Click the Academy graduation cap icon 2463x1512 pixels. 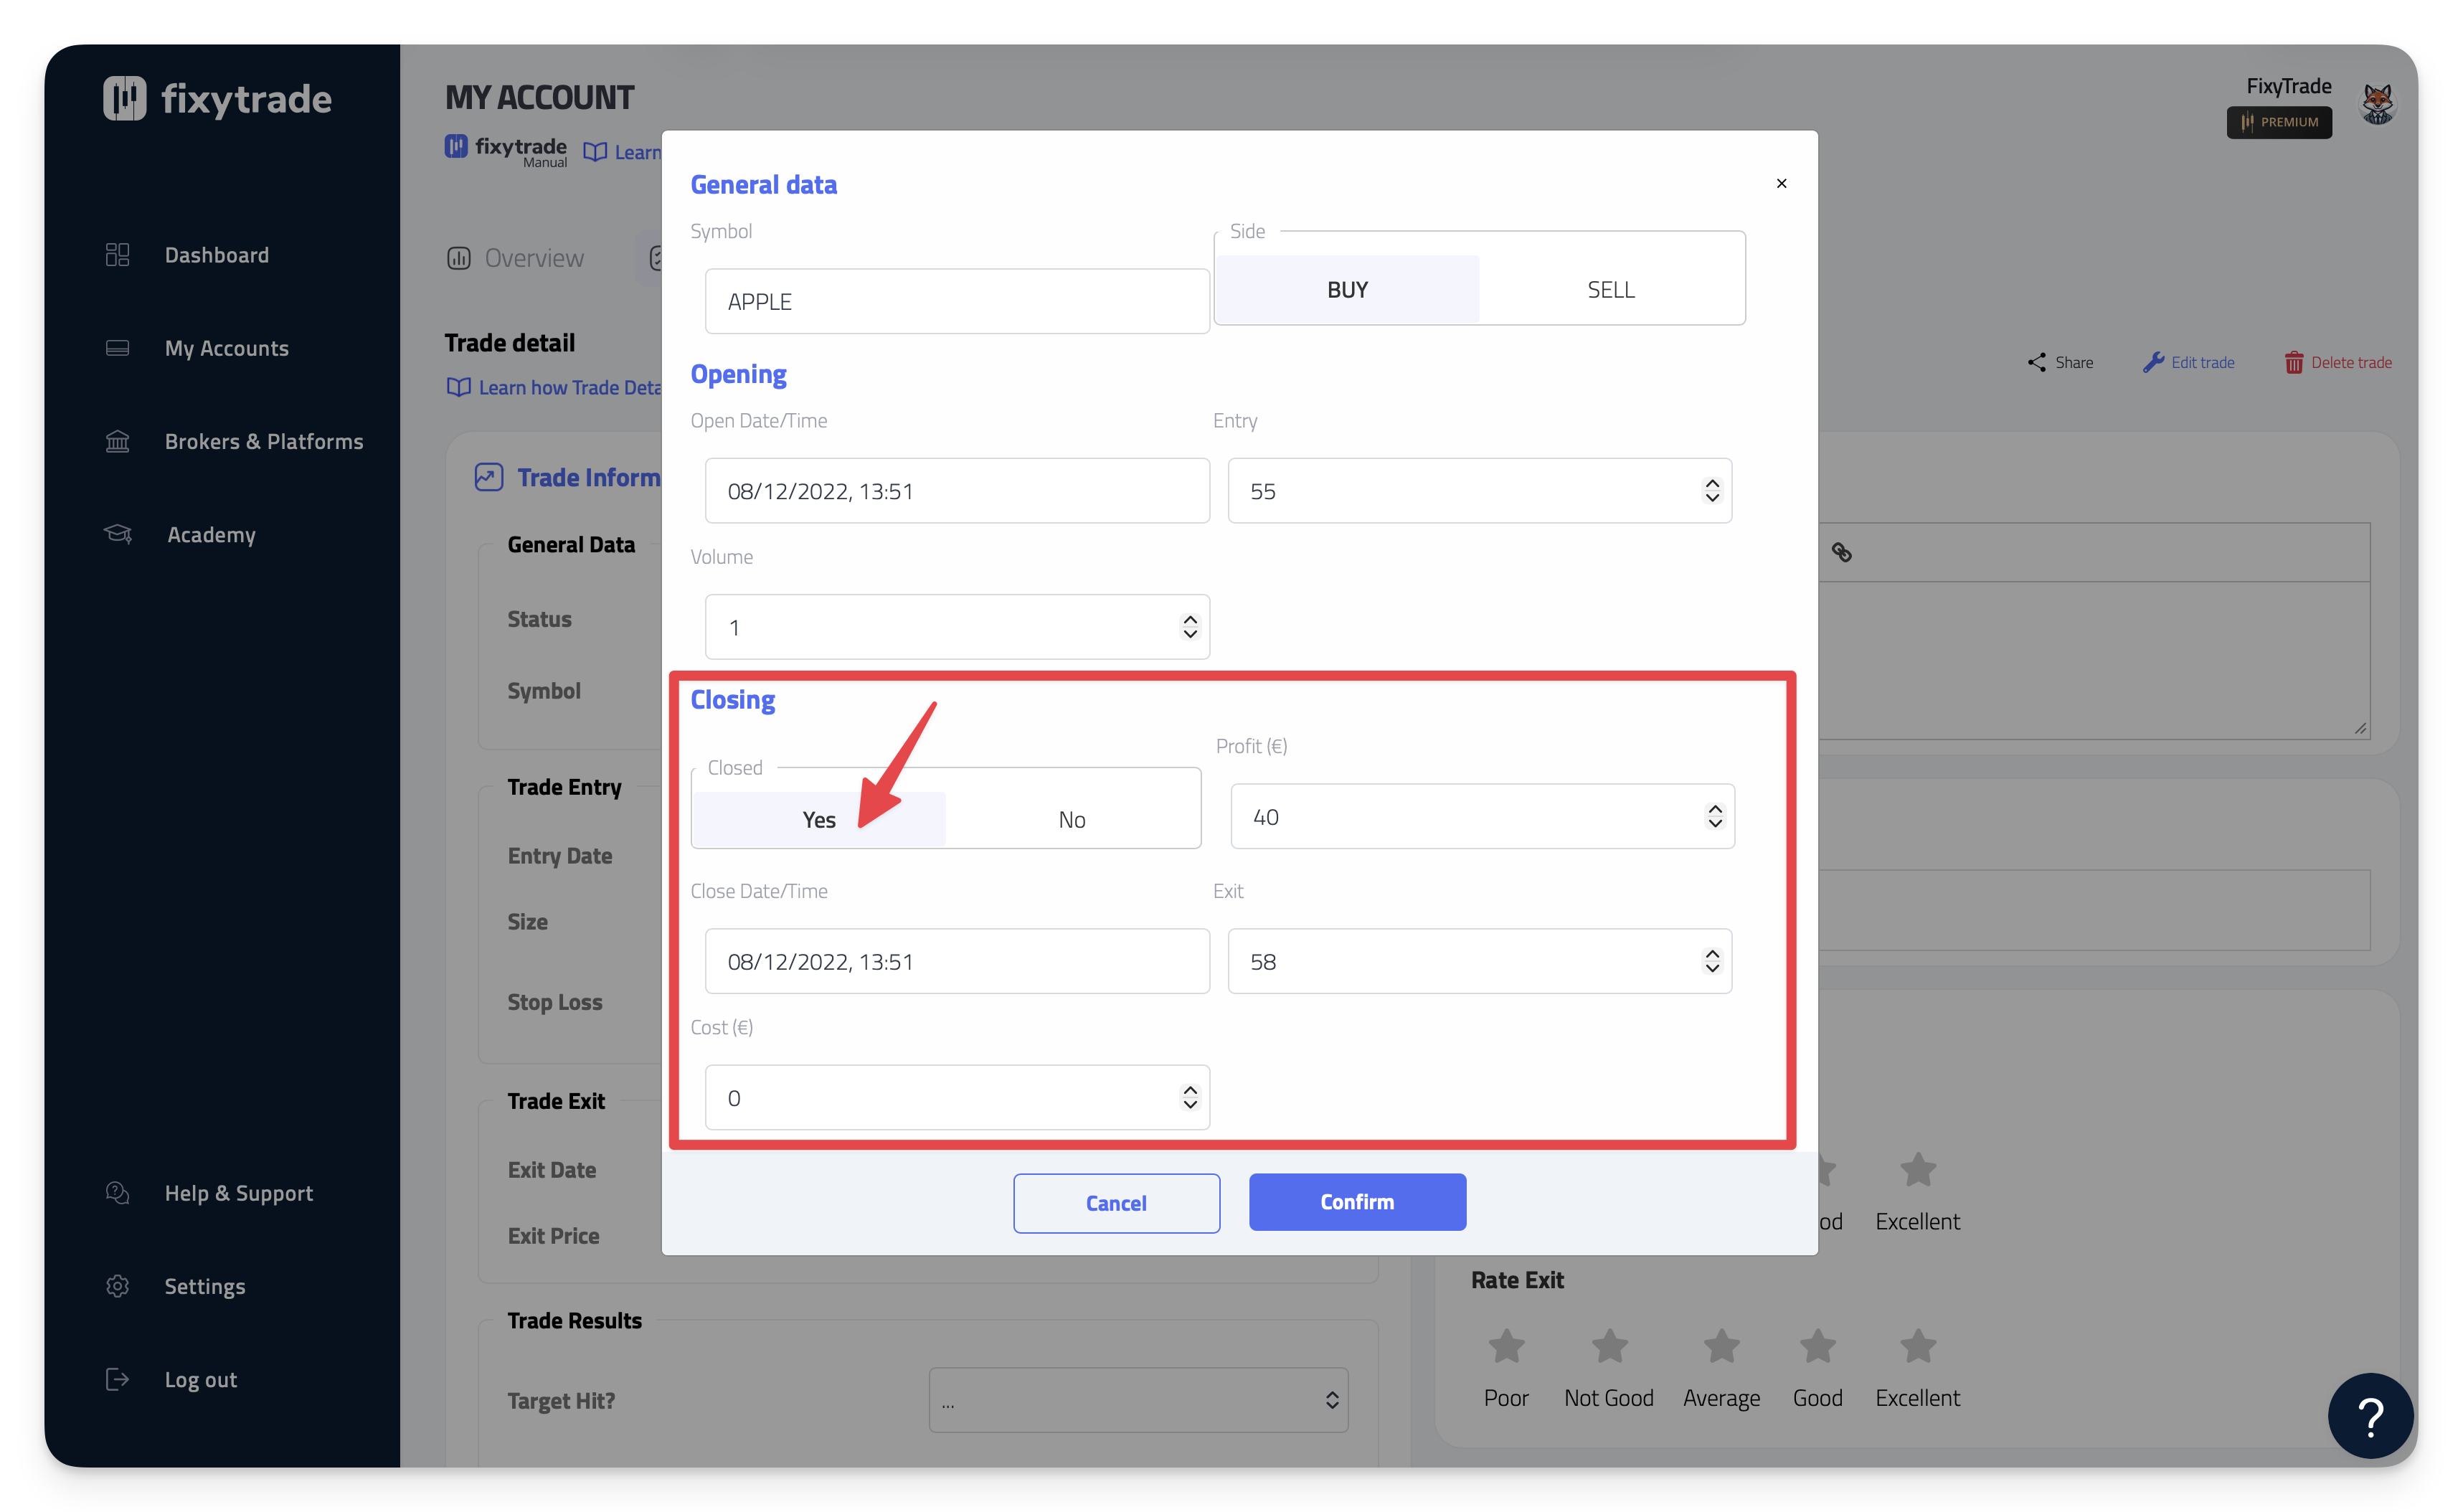click(x=118, y=534)
